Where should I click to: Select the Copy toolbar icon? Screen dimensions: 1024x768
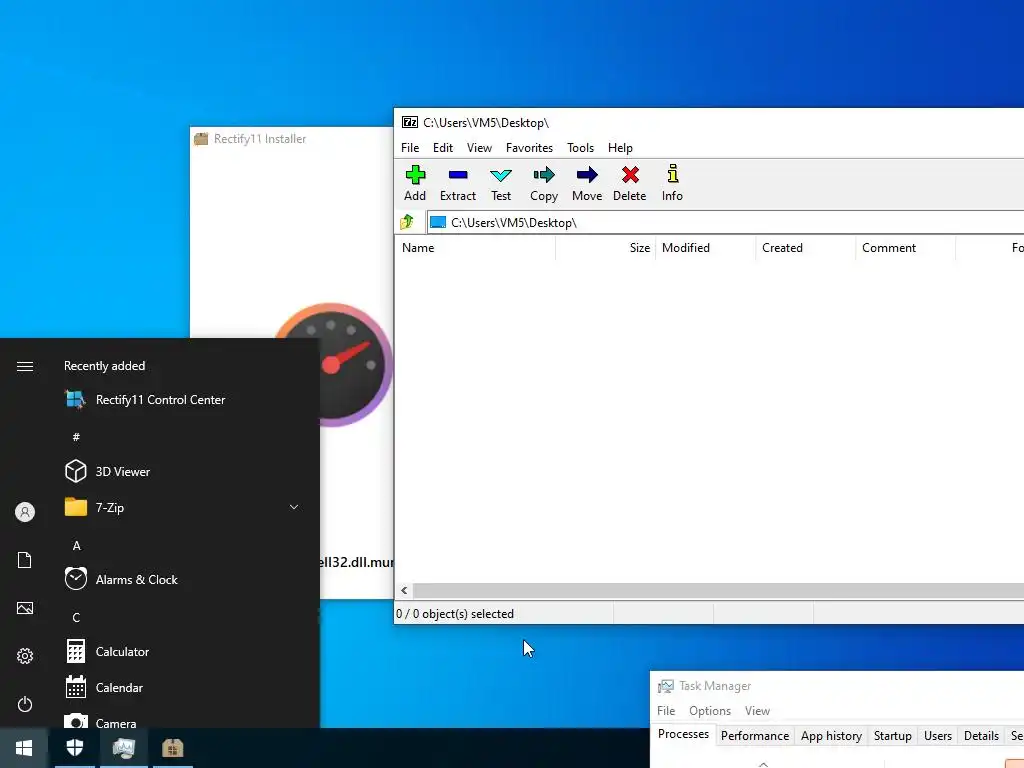coord(544,184)
